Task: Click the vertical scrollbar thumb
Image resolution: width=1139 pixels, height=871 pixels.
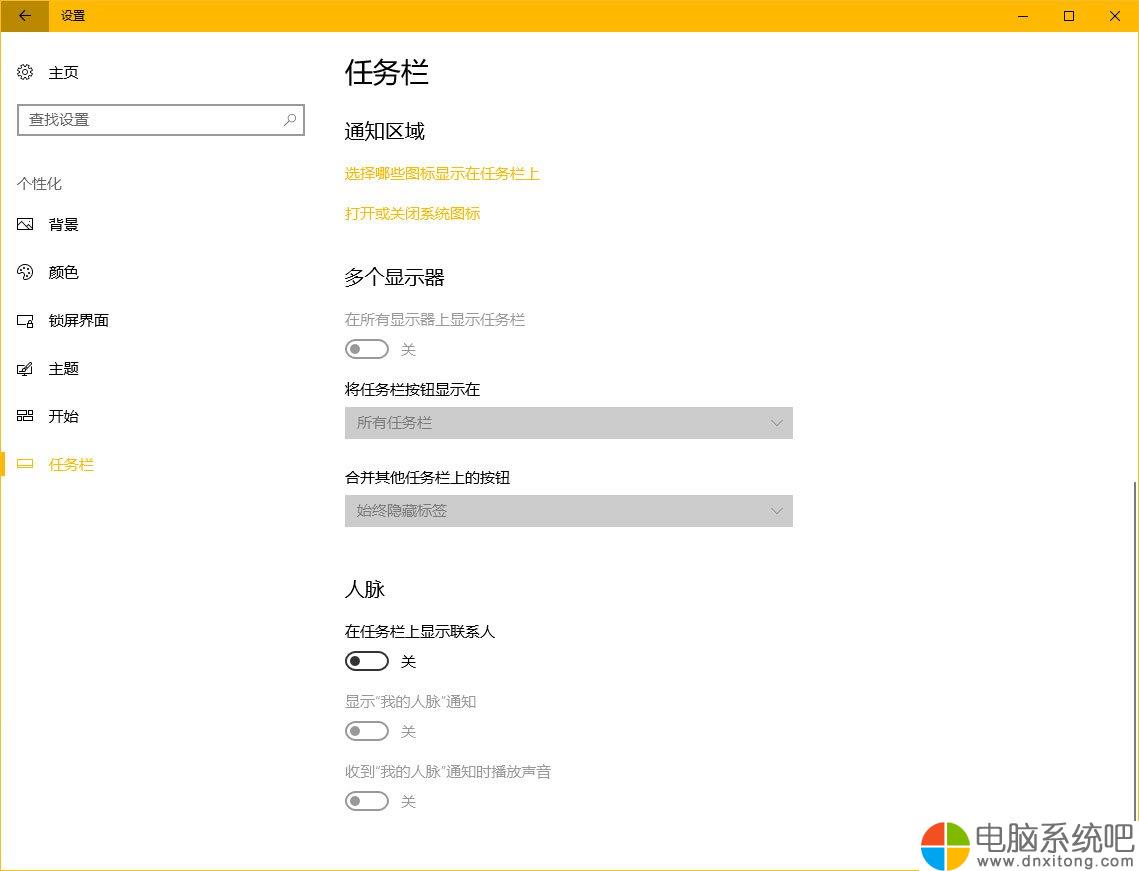Action: [x=1135, y=650]
